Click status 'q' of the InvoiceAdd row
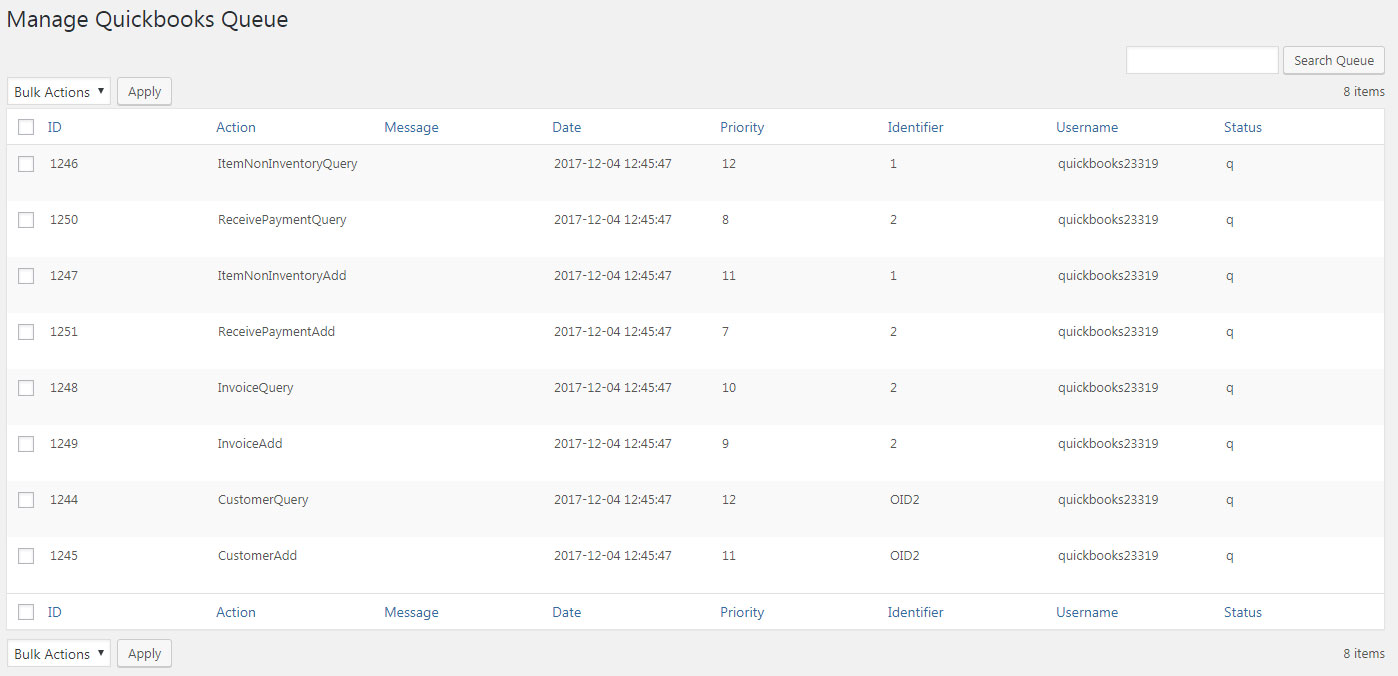The width and height of the screenshot is (1398, 676). coord(1230,444)
